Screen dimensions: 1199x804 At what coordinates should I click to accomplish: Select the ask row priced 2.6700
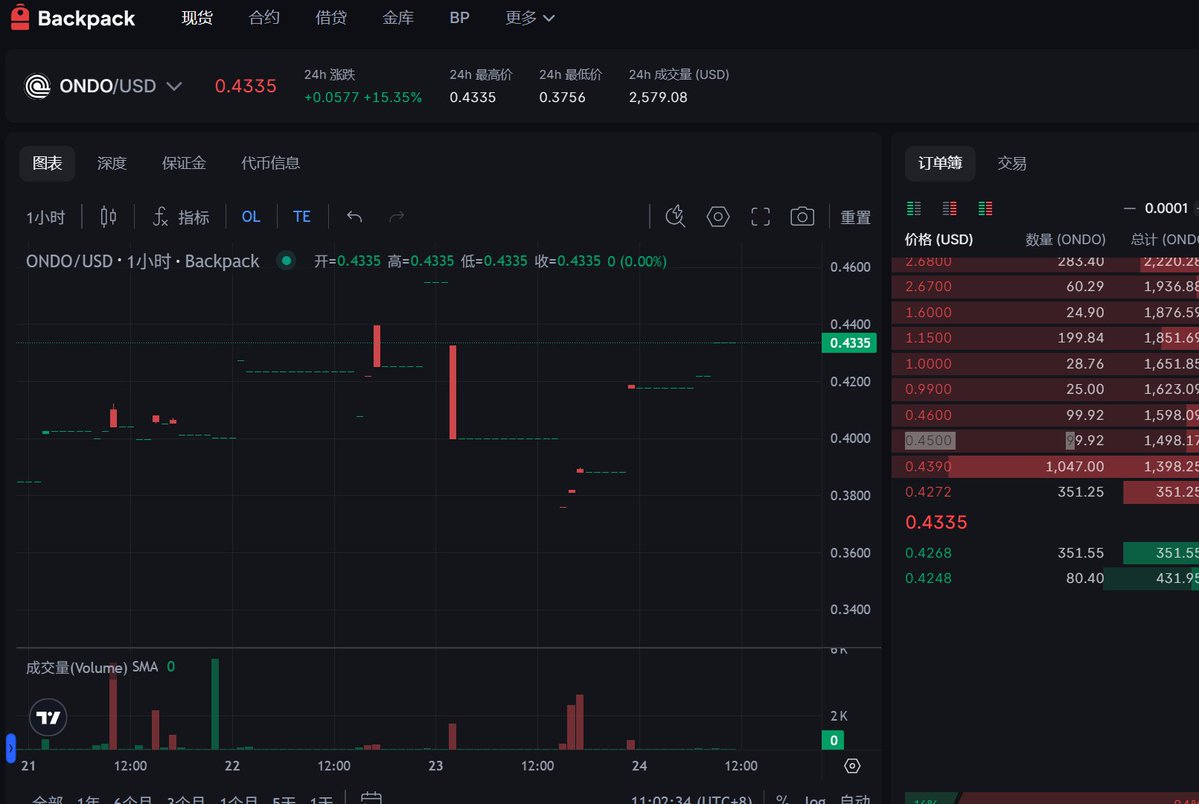1045,286
